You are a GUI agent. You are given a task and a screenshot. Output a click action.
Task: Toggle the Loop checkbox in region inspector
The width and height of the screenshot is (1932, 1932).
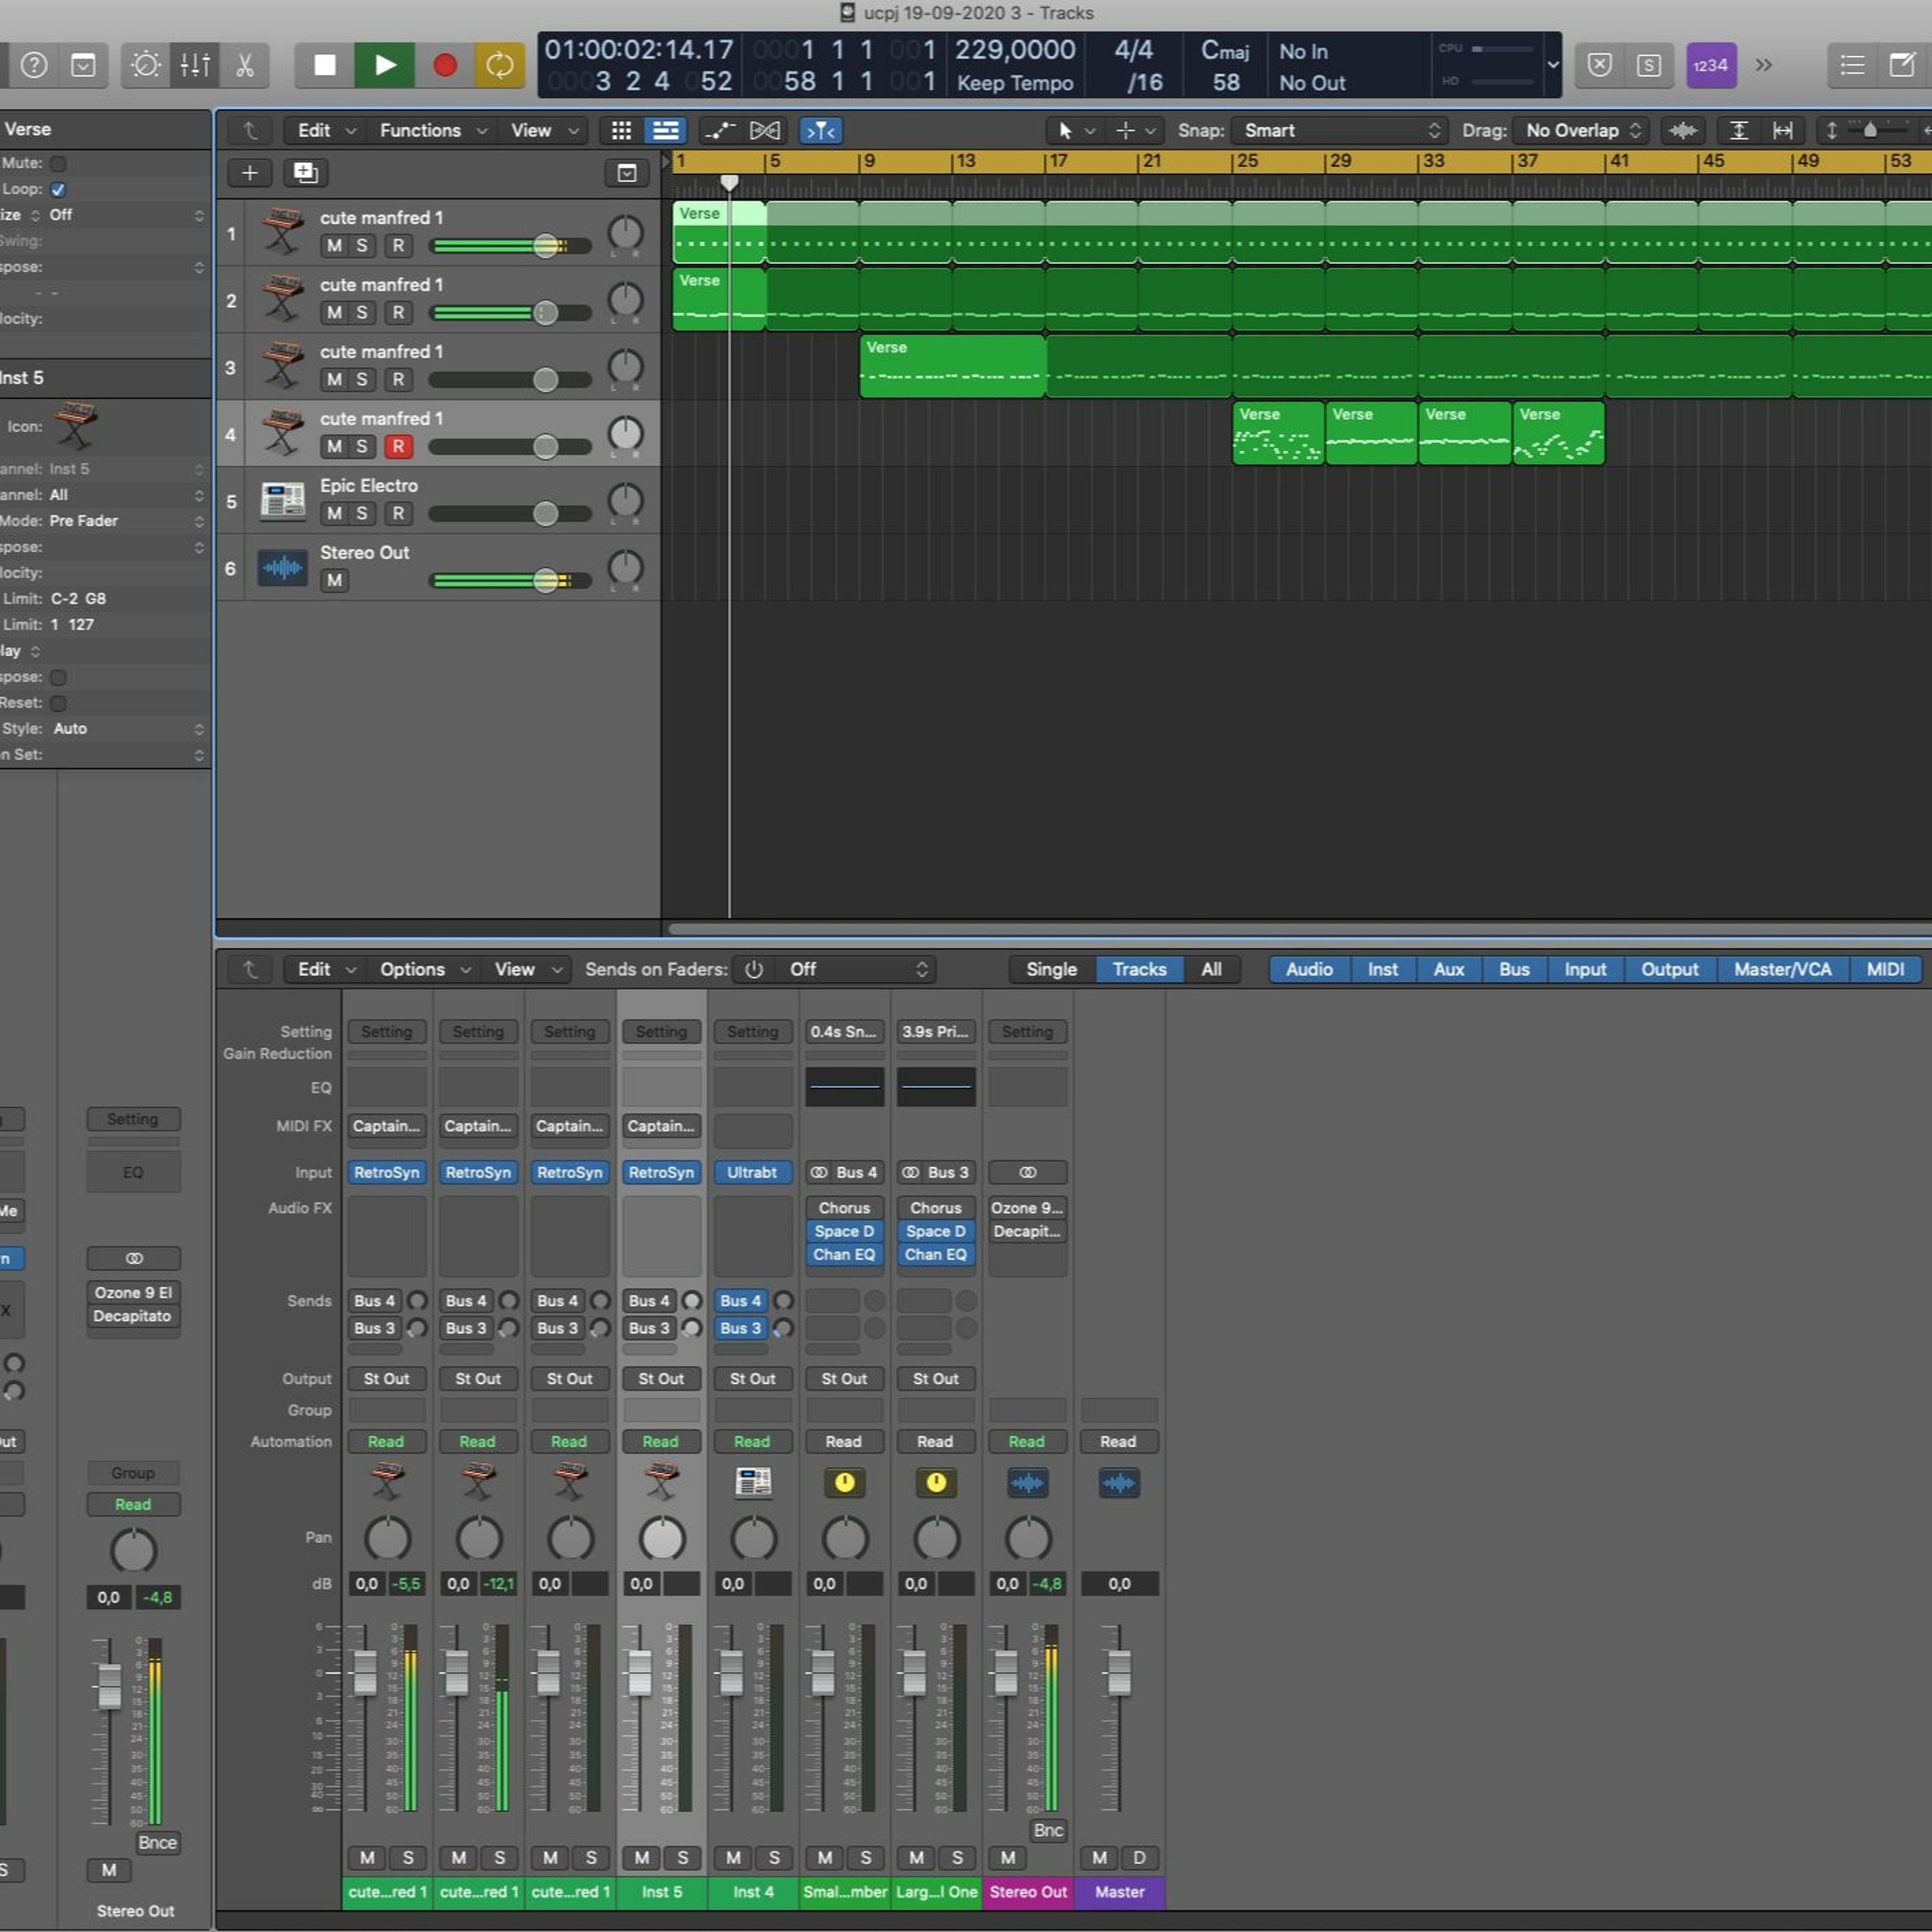[58, 189]
